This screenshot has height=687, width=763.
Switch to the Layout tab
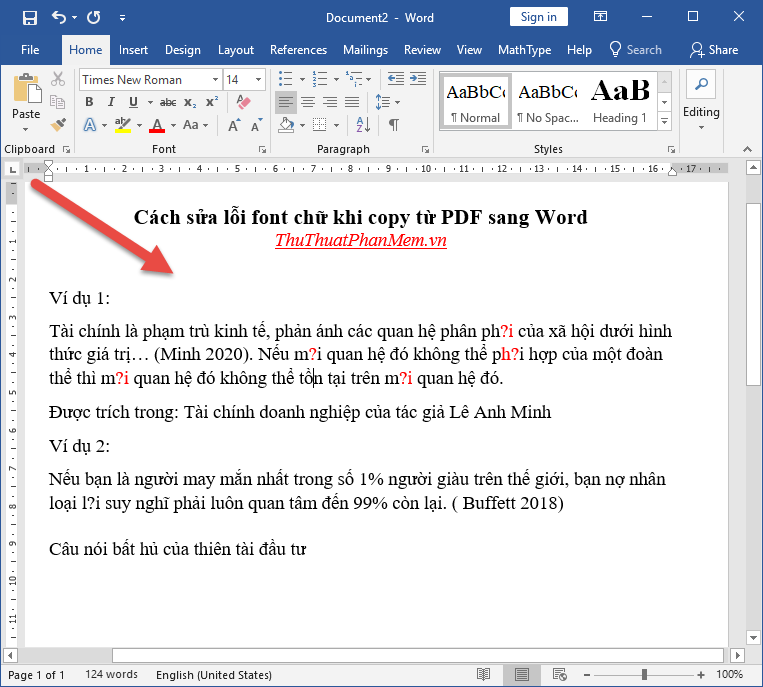click(236, 50)
